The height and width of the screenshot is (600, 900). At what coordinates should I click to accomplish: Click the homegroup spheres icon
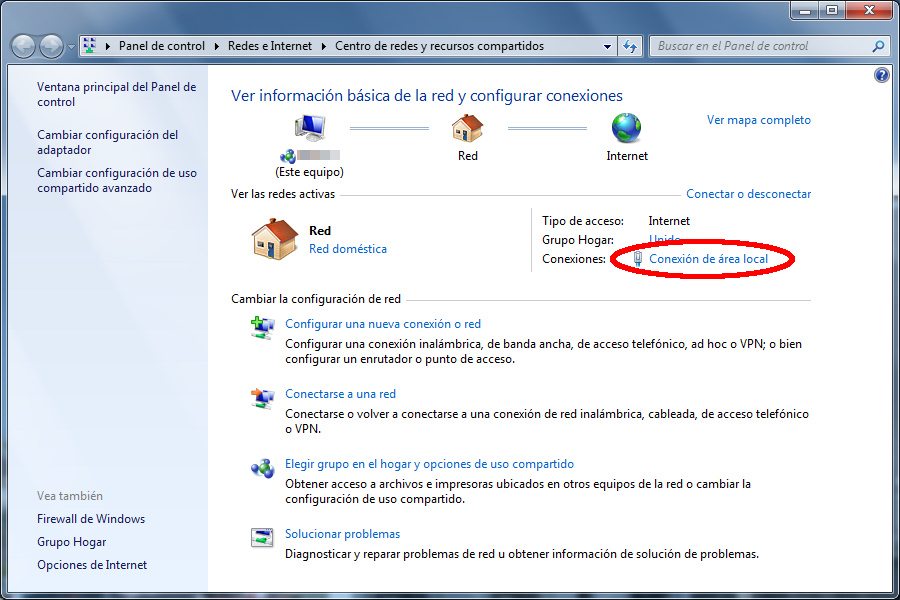tap(262, 468)
